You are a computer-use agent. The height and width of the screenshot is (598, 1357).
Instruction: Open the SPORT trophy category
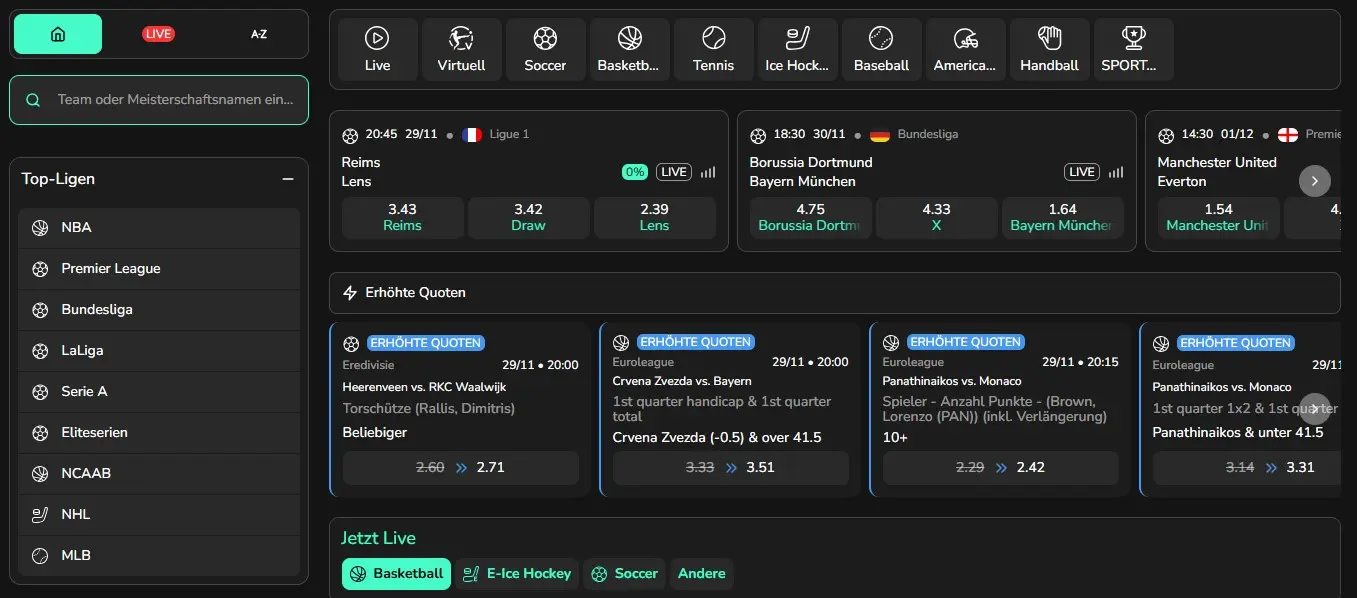[x=1134, y=49]
